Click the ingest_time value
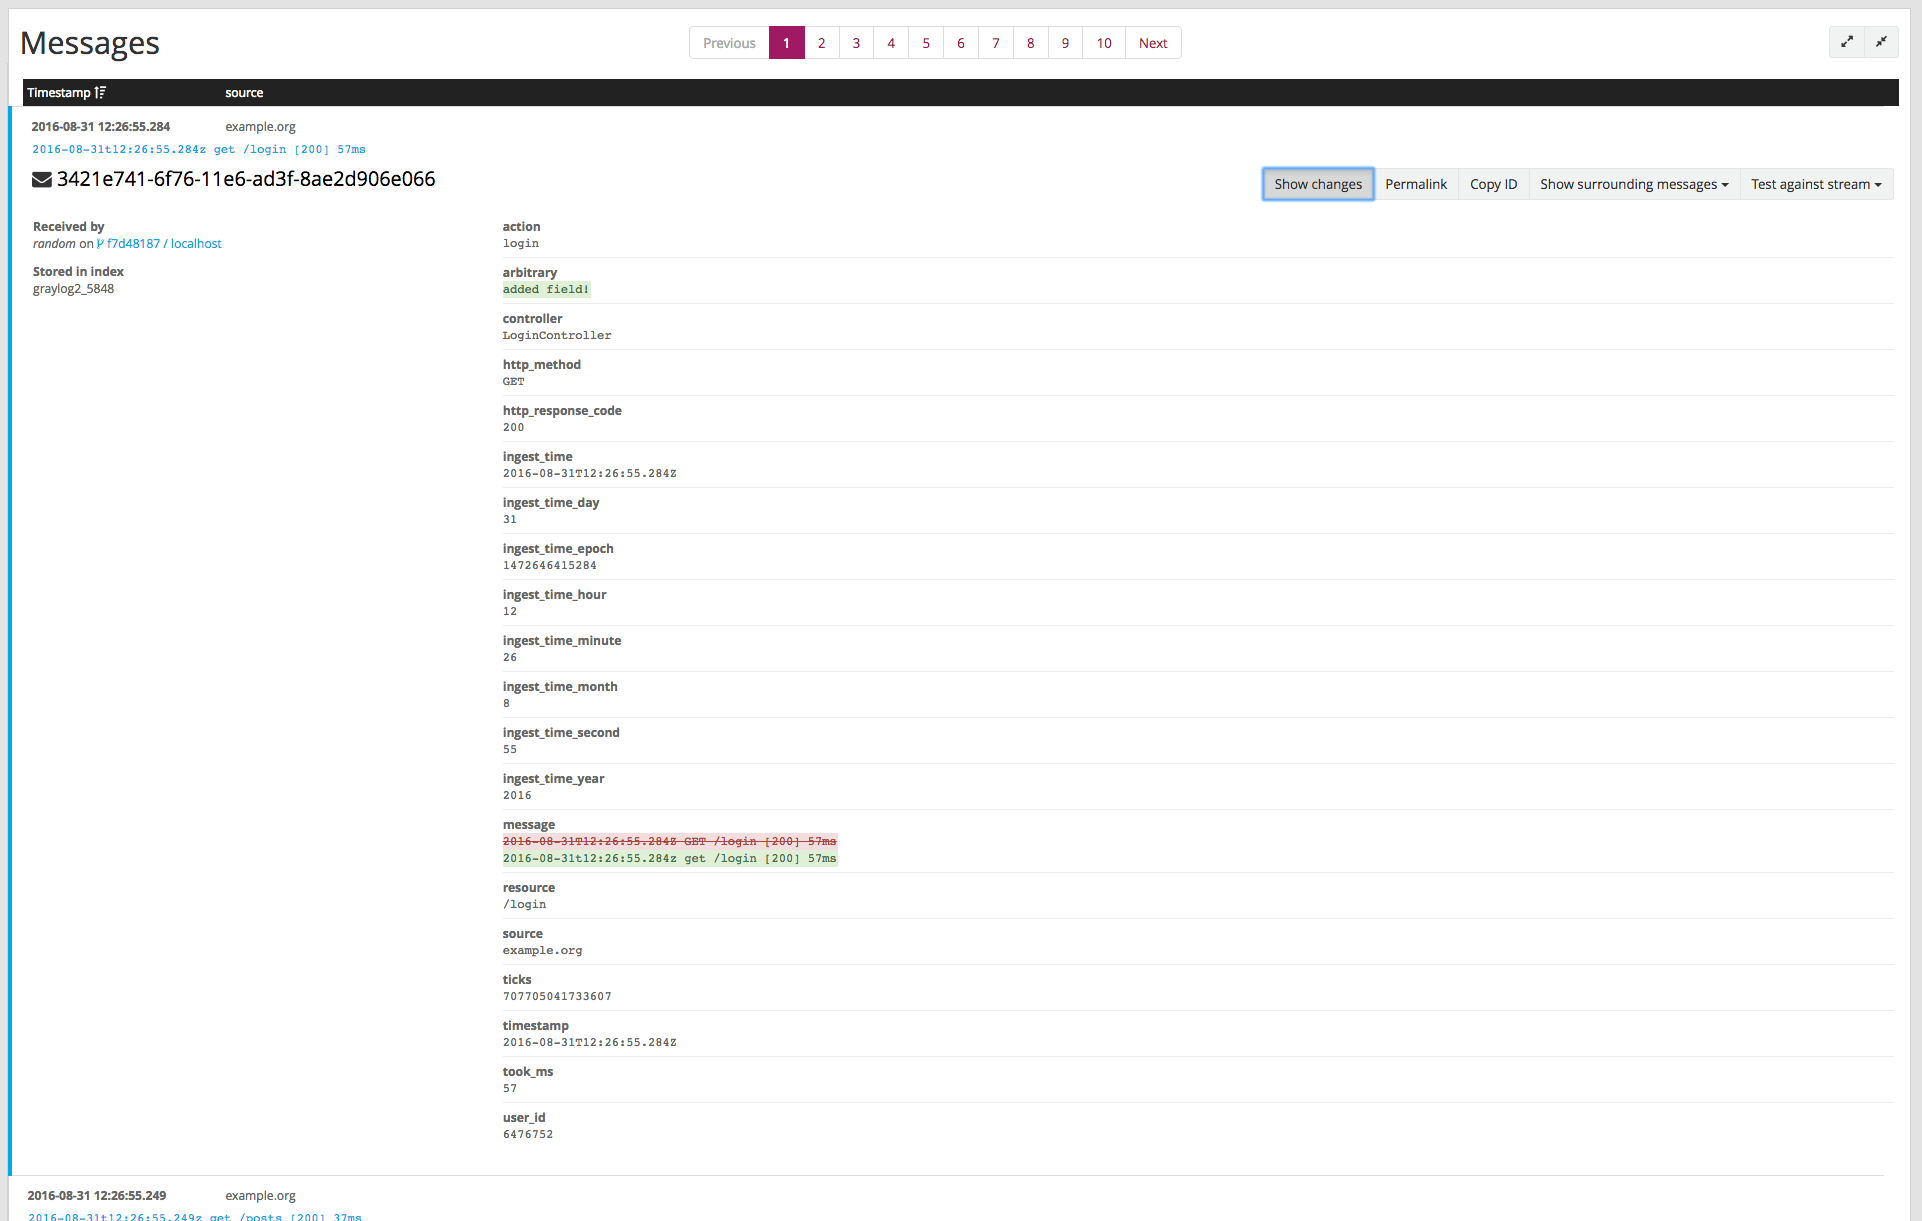Viewport: 1922px width, 1221px height. point(589,474)
